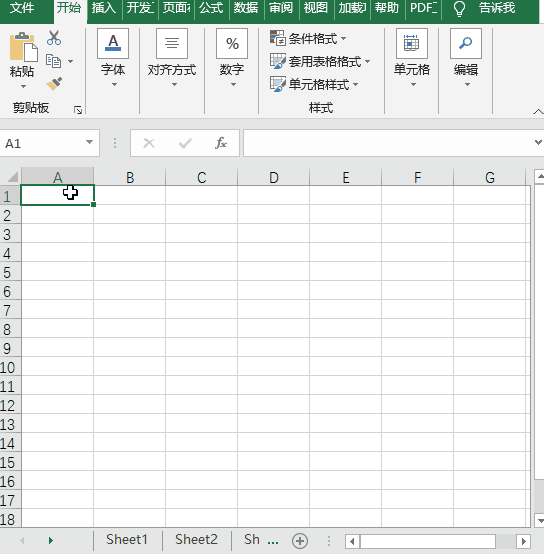Click the previous sheet navigation arrow
This screenshot has width=544, height=554.
[22, 540]
